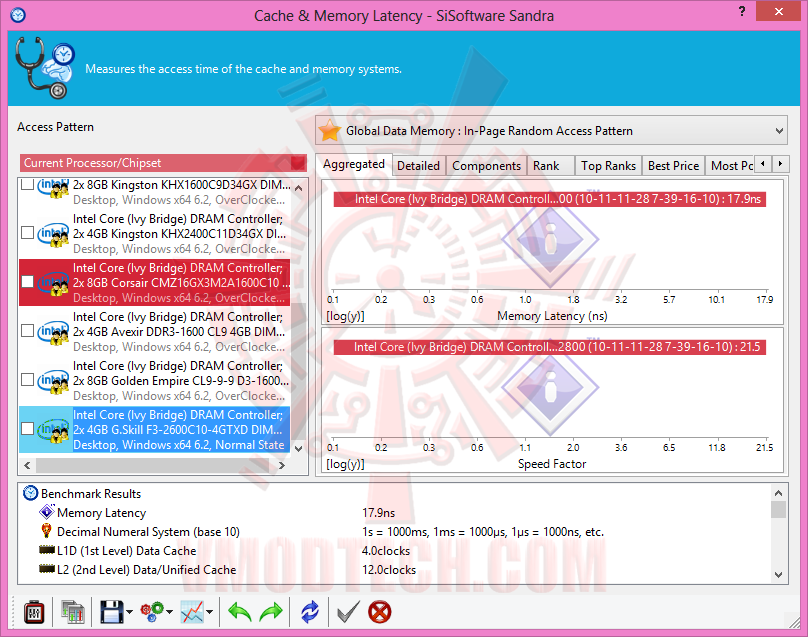Image resolution: width=808 pixels, height=637 pixels.
Task: Select the Memory Latency result row
Action: 394,513
